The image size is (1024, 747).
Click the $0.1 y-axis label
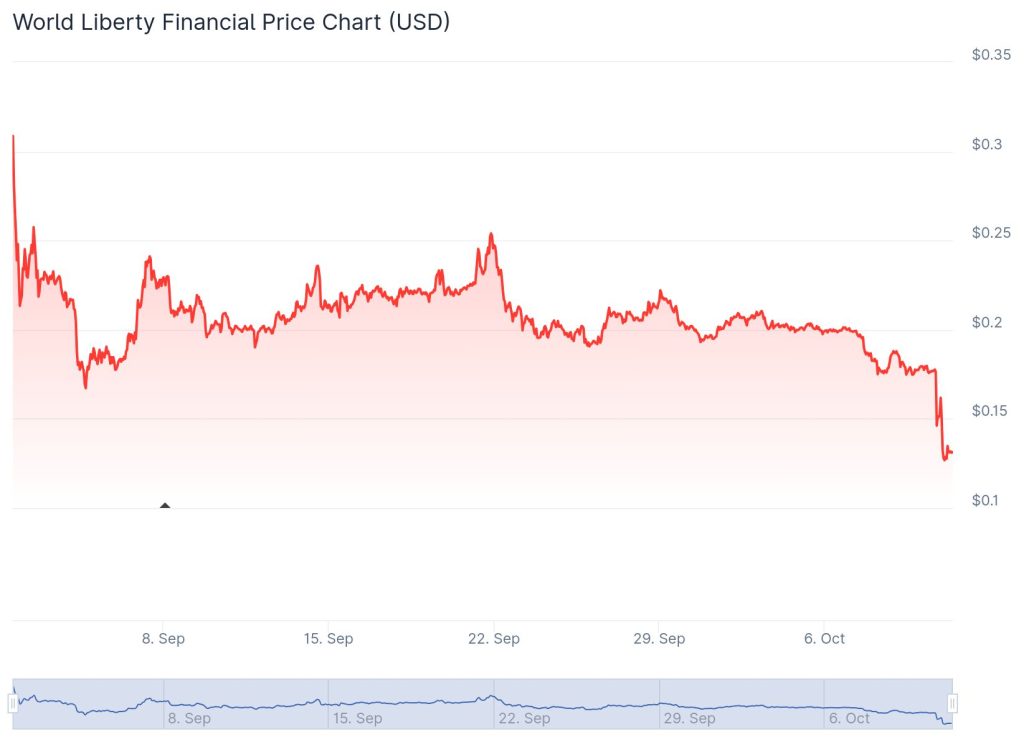(x=987, y=500)
